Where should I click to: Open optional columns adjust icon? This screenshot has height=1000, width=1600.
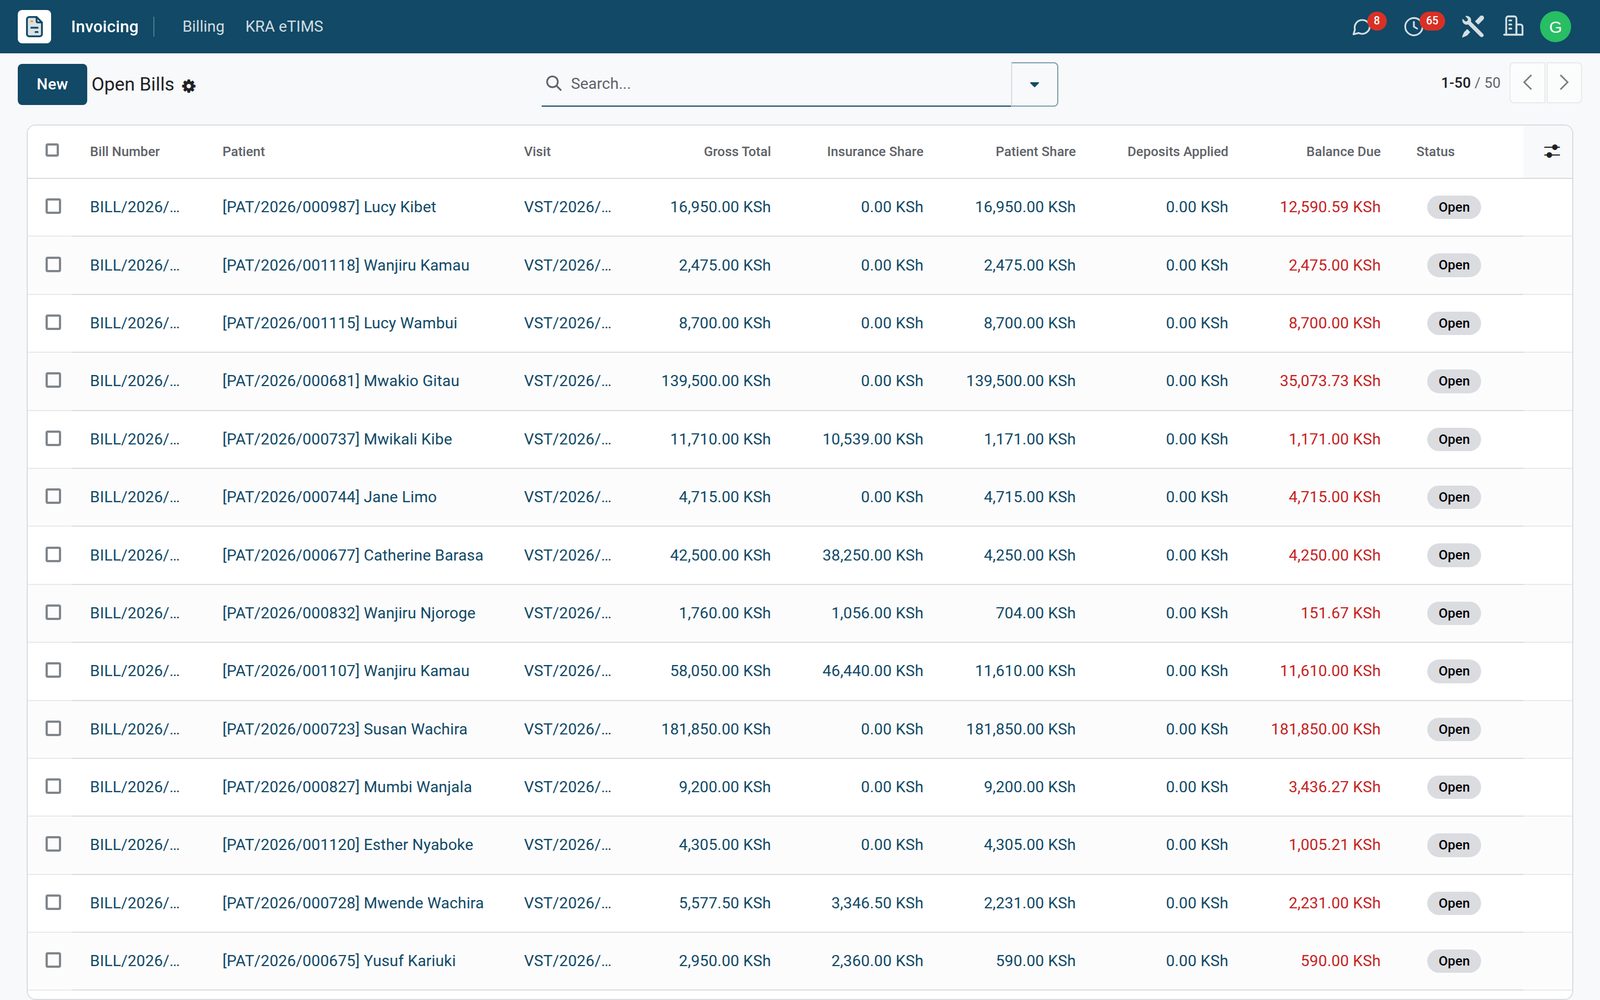[1551, 151]
